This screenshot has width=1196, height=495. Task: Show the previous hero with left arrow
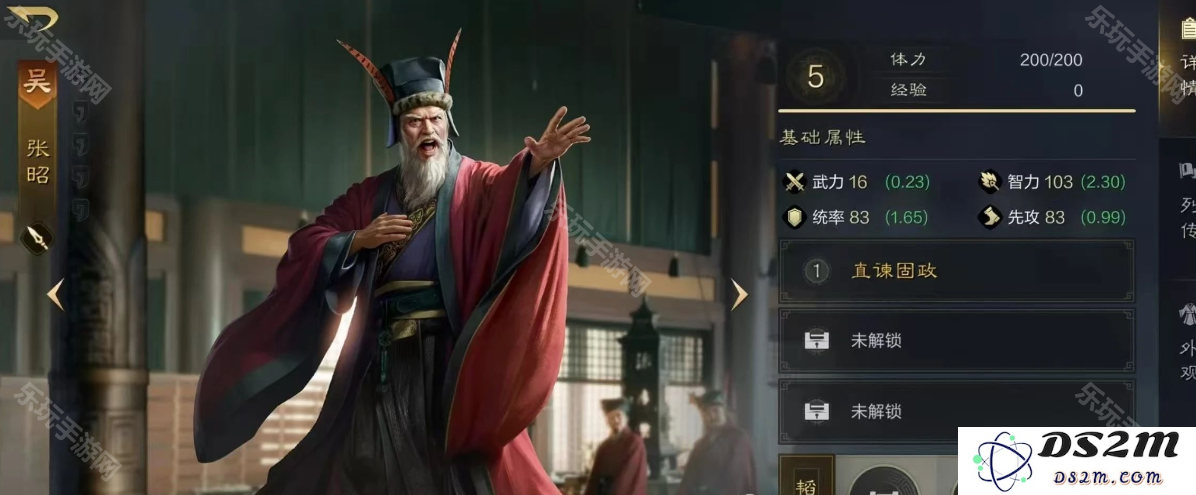(55, 294)
